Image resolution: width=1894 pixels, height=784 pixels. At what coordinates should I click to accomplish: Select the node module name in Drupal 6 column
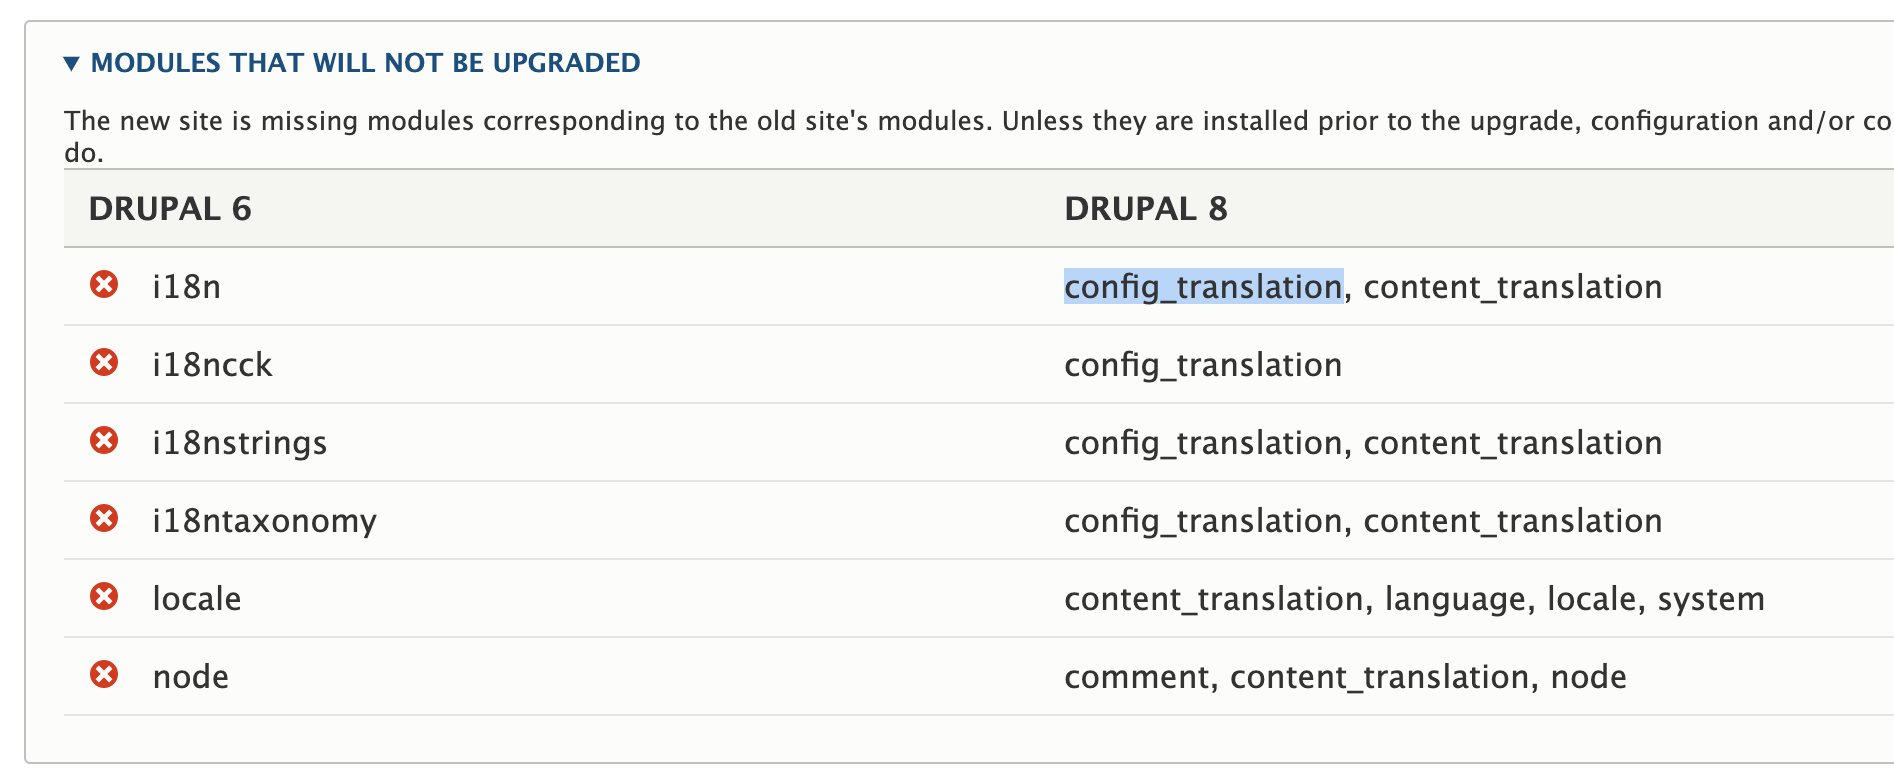(191, 677)
